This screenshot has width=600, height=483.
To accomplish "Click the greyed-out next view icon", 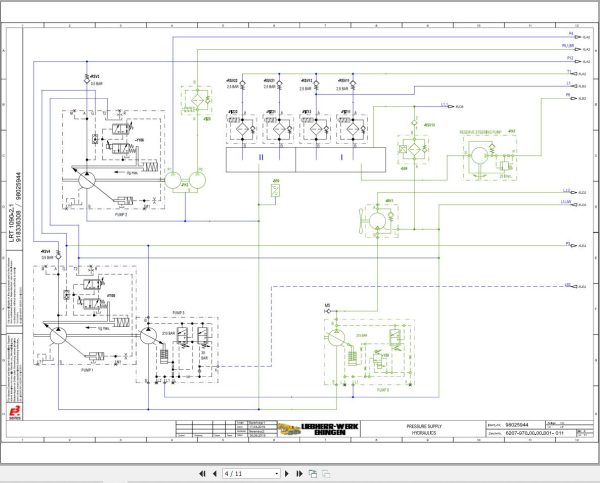I will [x=326, y=474].
